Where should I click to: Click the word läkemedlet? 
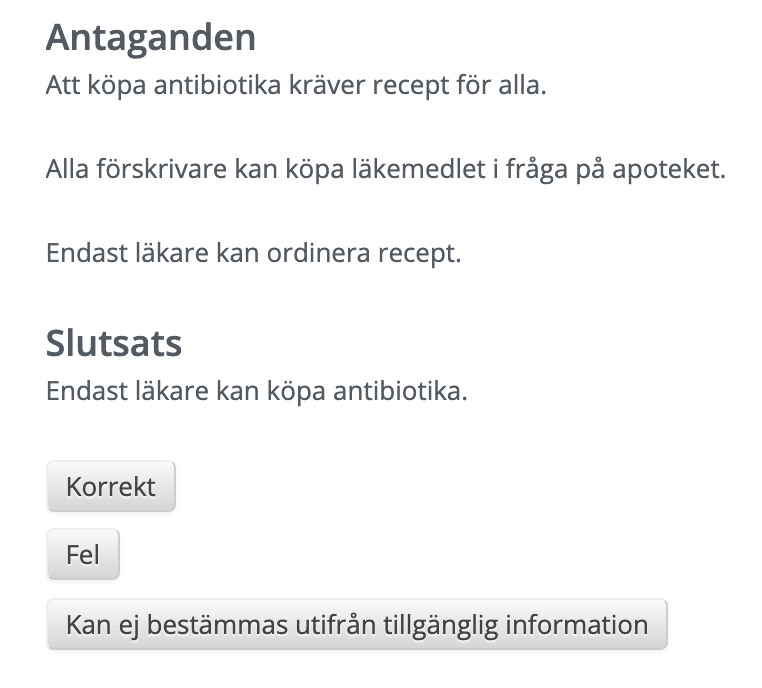(x=418, y=169)
